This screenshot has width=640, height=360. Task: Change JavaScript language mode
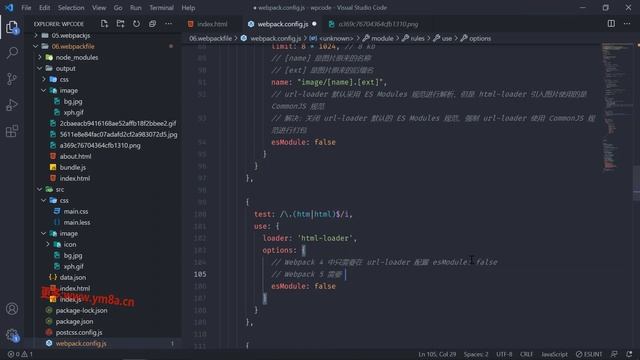point(554,354)
